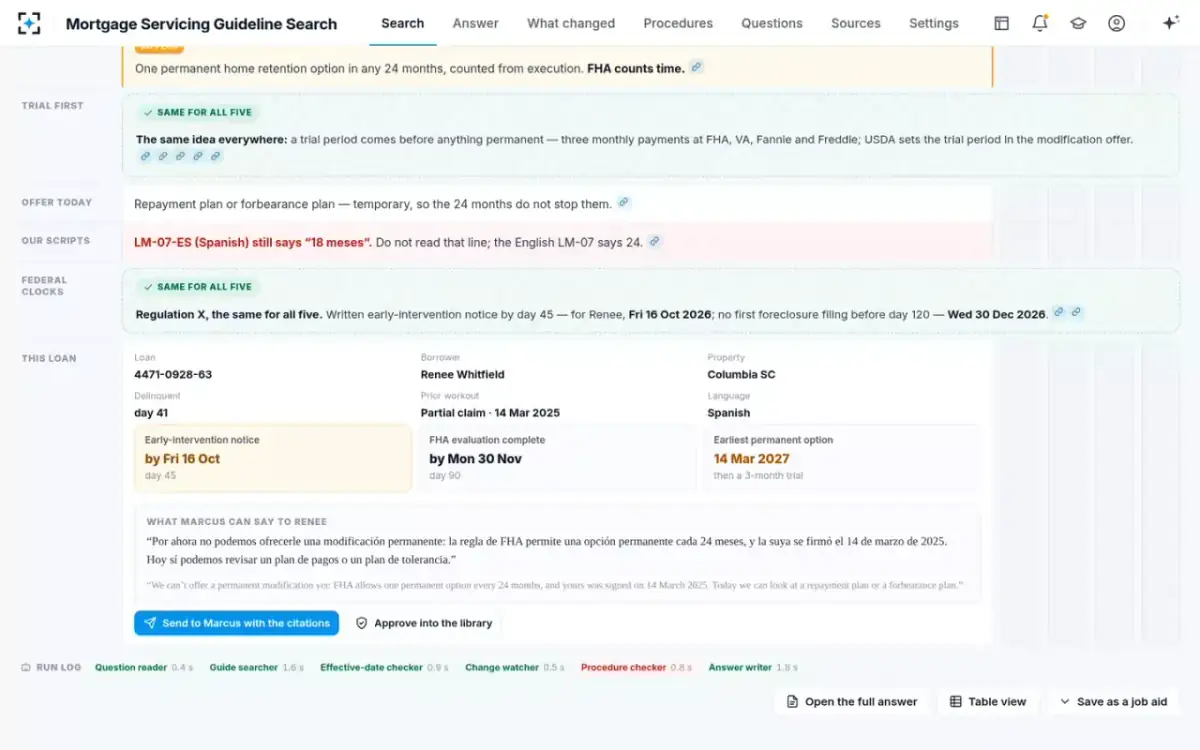1200x750 pixels.
Task: Open notifications bell icon
Action: [1040, 23]
